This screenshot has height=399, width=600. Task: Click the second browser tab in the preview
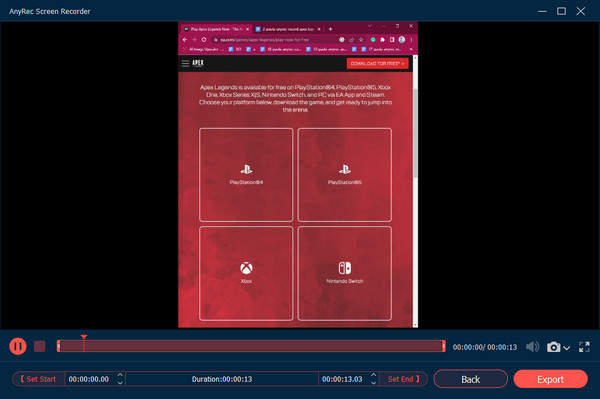[288, 29]
